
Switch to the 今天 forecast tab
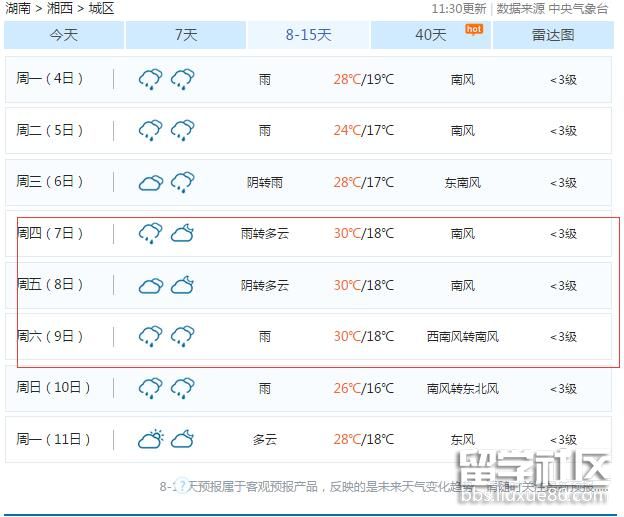coord(64,35)
